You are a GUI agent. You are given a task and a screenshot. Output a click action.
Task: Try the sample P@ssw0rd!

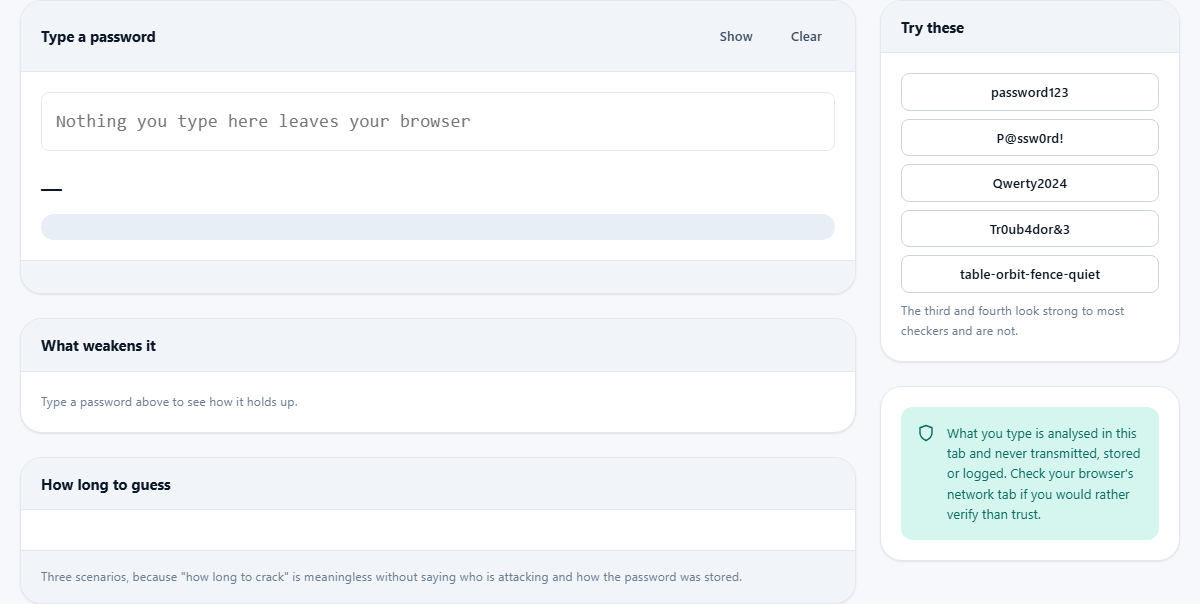pos(1030,138)
